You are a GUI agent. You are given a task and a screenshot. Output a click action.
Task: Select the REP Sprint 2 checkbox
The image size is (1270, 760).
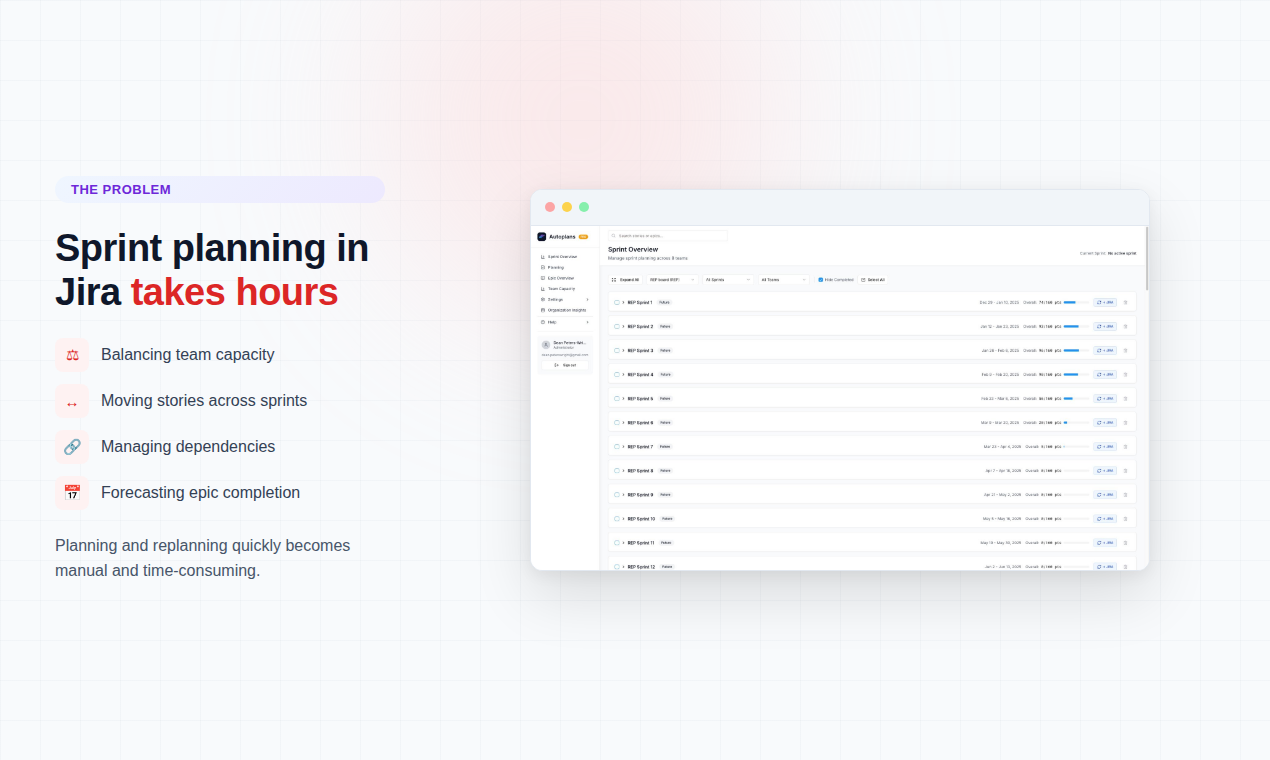[617, 326]
